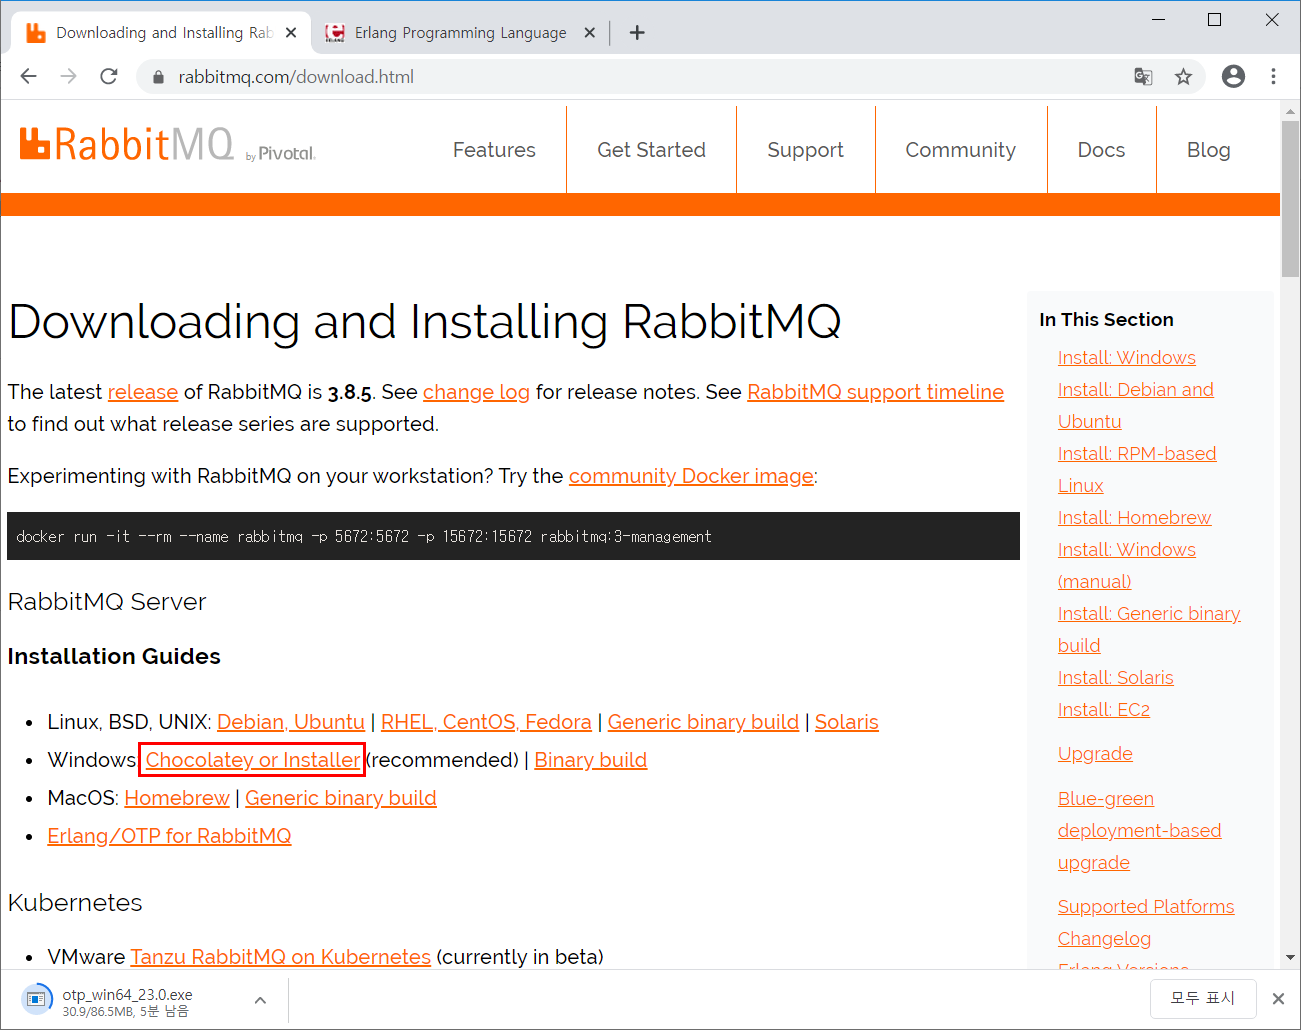Open the Chrome three-dot menu

point(1273,77)
